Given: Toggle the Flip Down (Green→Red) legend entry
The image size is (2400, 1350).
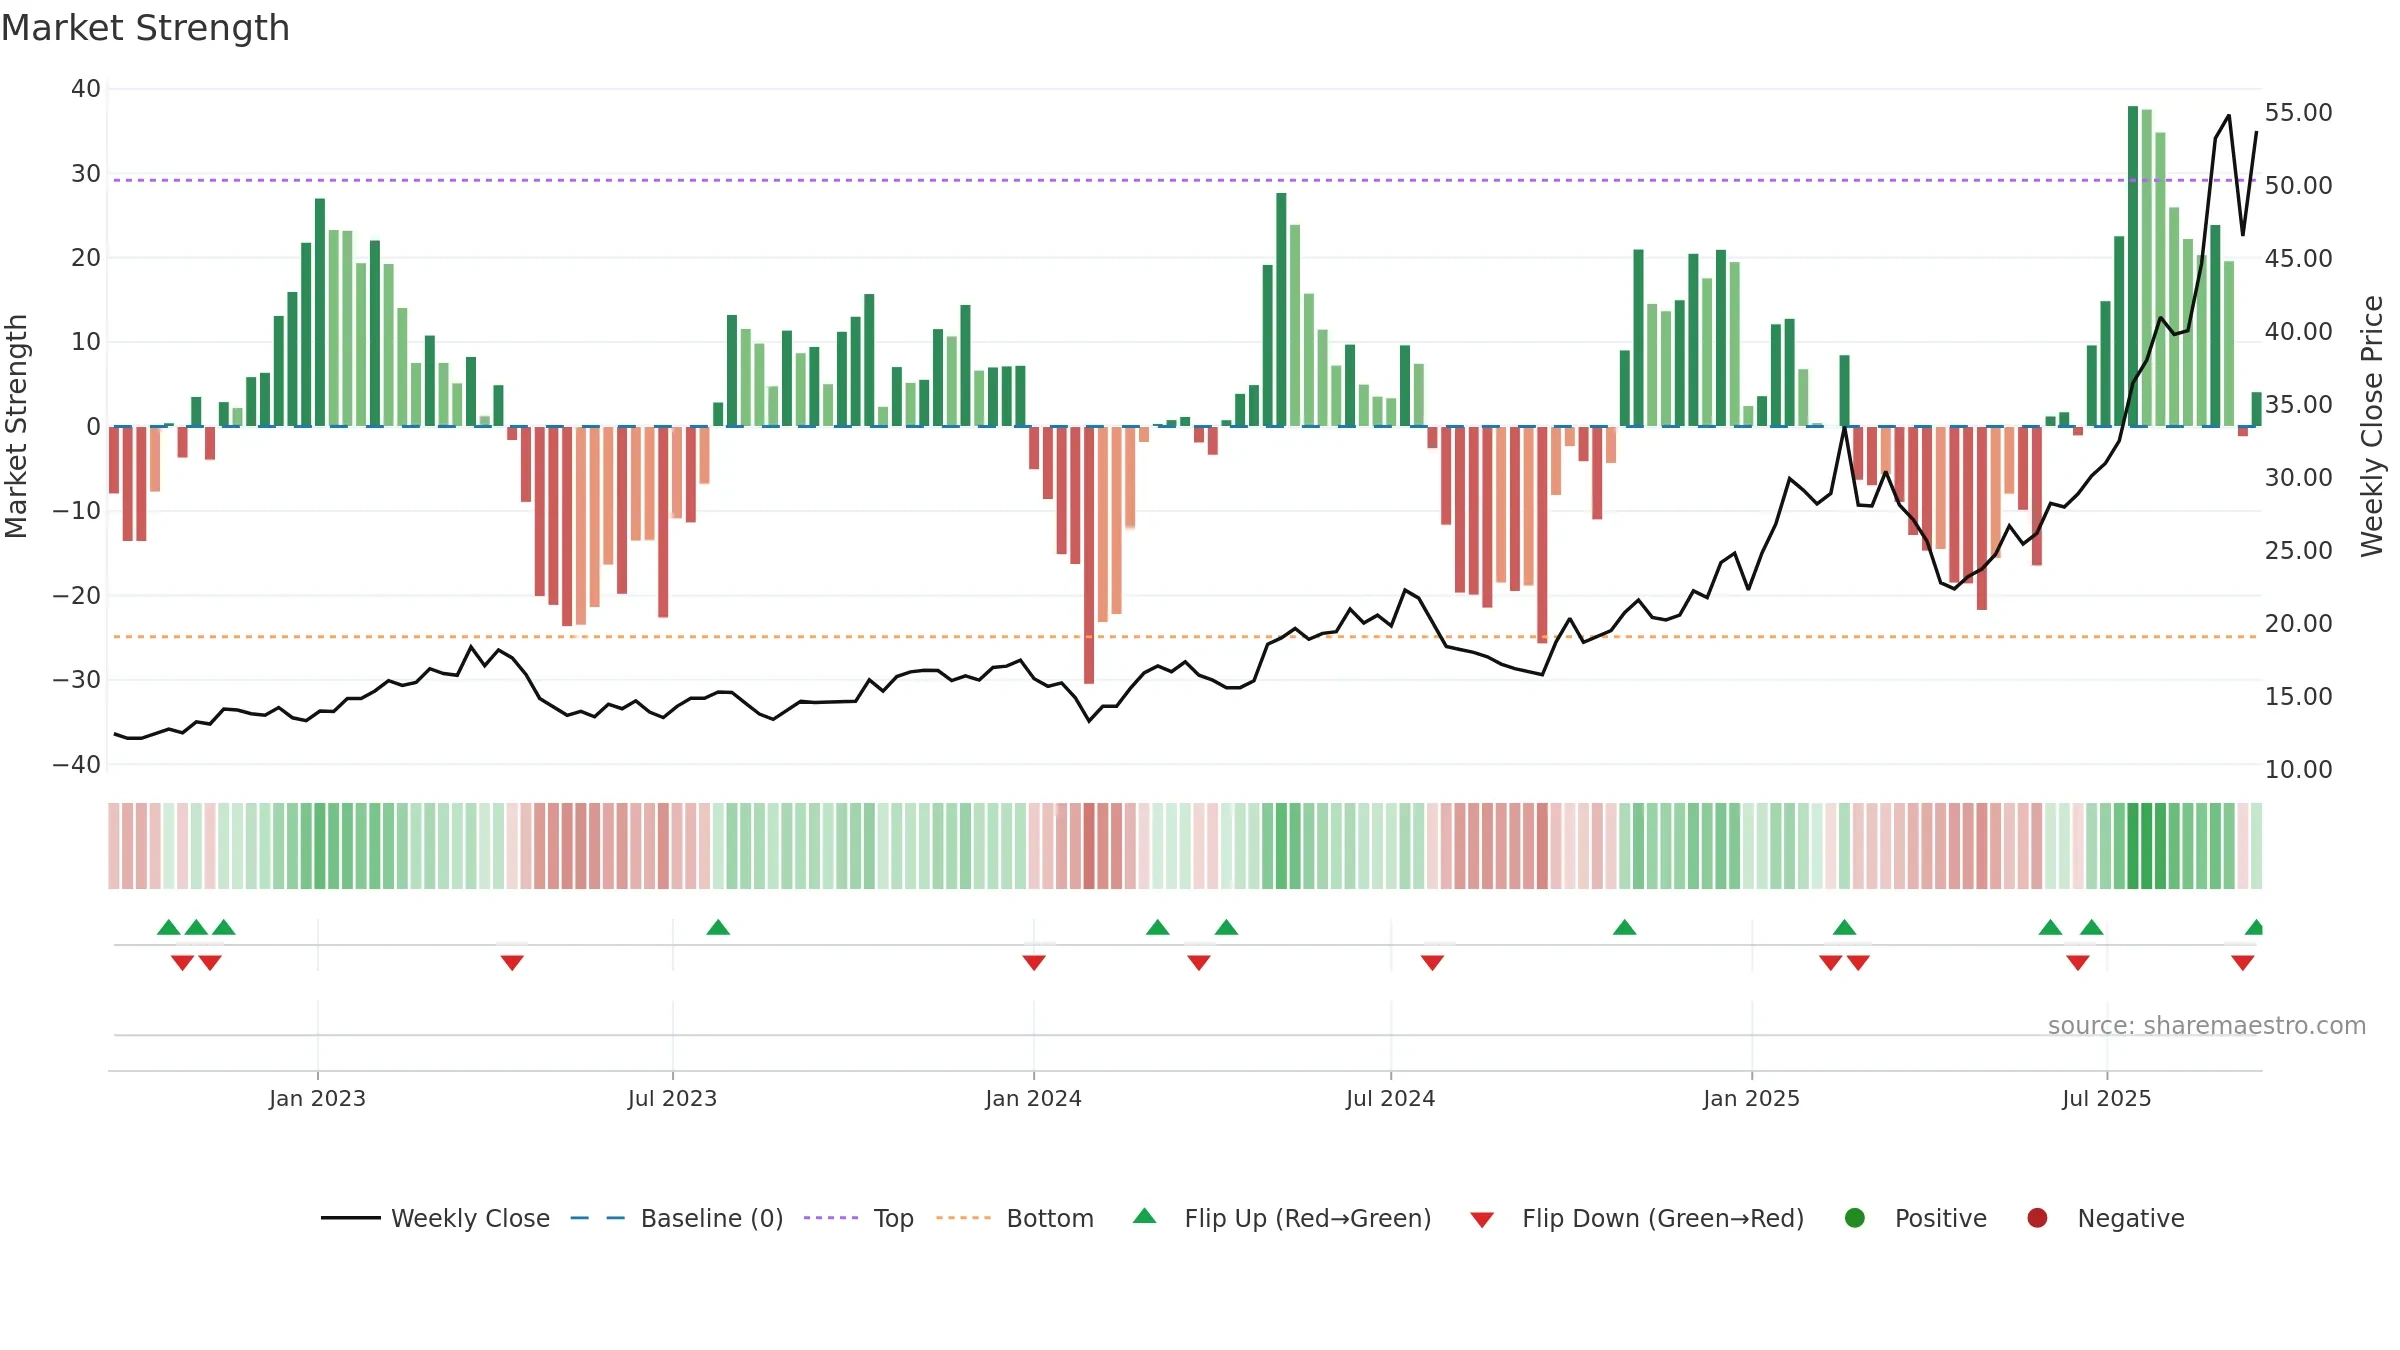Looking at the screenshot, I should coord(1637,1218).
